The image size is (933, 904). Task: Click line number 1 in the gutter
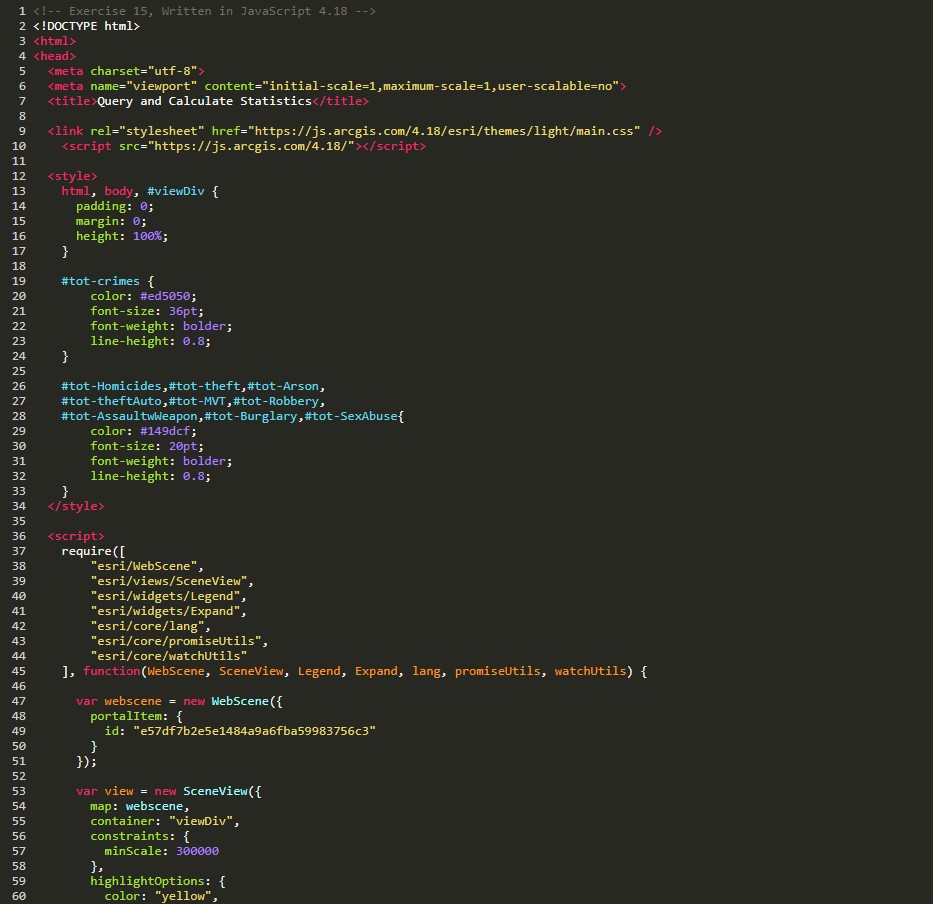pyautogui.click(x=21, y=11)
